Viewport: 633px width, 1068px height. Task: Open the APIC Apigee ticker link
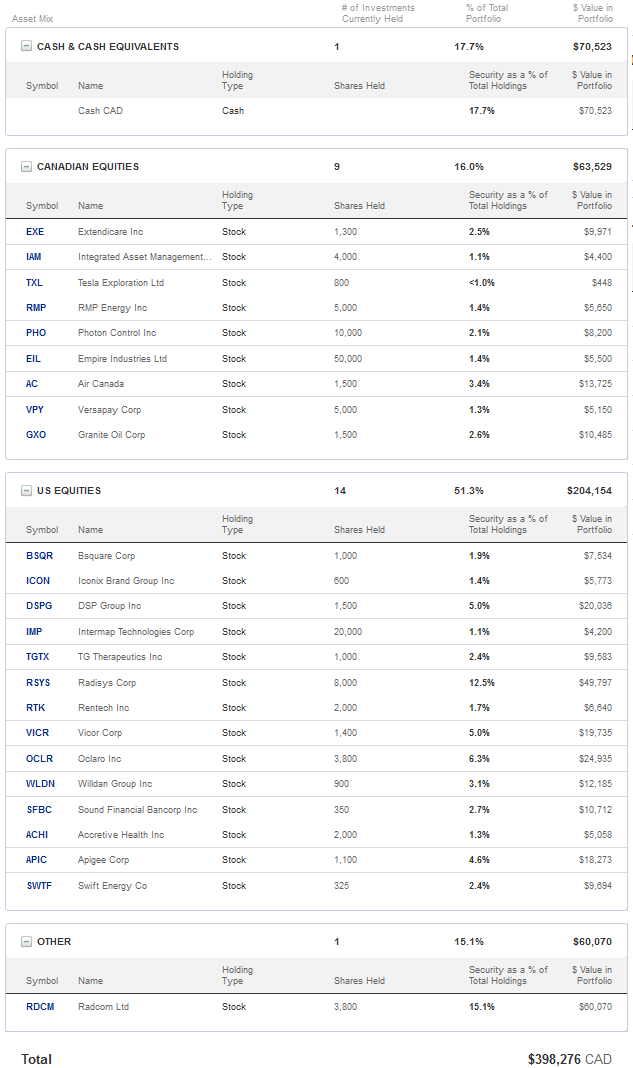(37, 860)
